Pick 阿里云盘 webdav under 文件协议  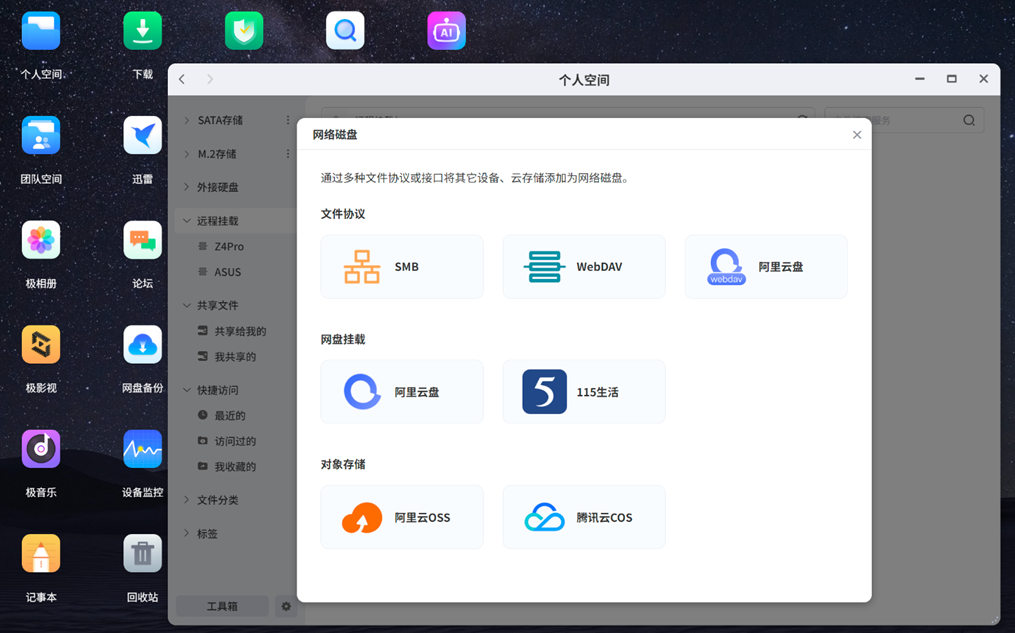coord(766,267)
